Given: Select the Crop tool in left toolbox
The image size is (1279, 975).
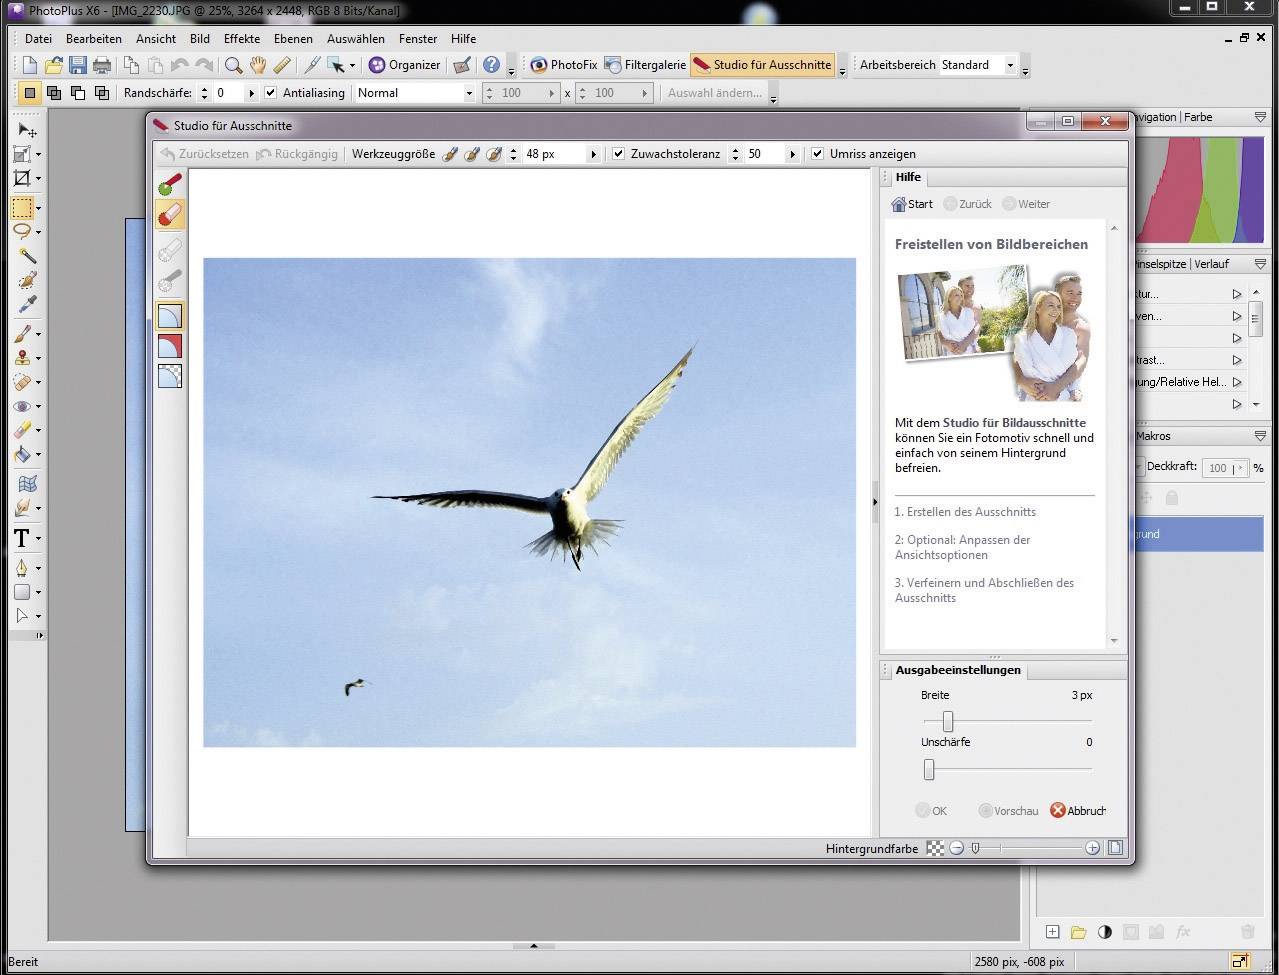Looking at the screenshot, I should pos(22,179).
